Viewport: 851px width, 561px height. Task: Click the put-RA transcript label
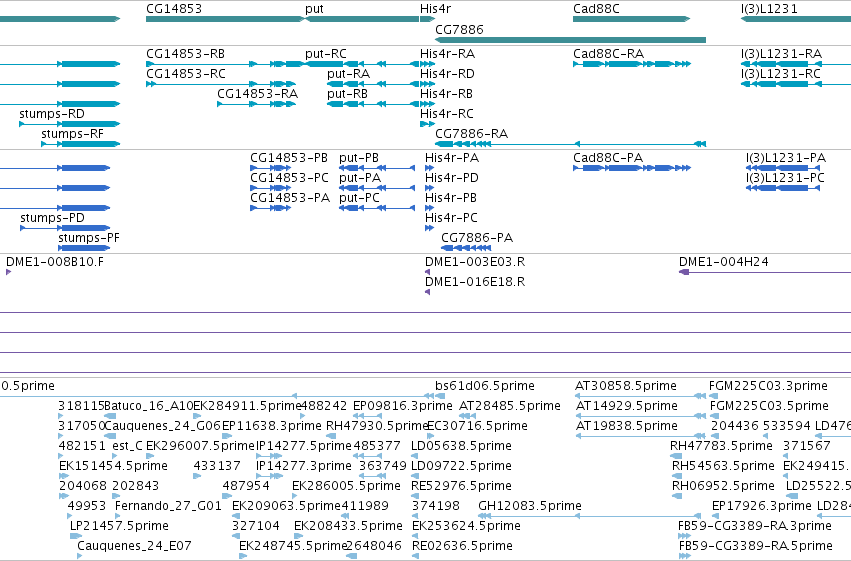pyautogui.click(x=348, y=74)
